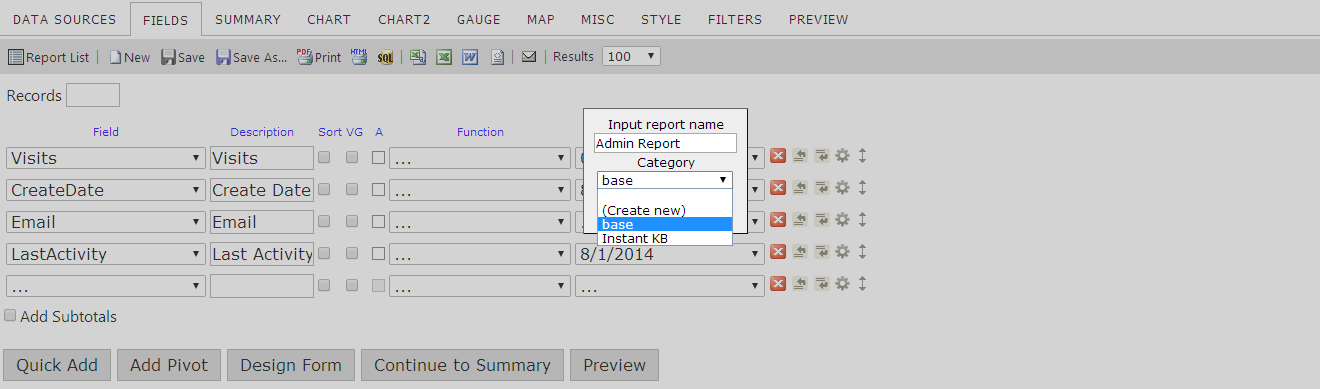This screenshot has width=1320, height=389.
Task: Click the bottom Preview button
Action: point(615,365)
